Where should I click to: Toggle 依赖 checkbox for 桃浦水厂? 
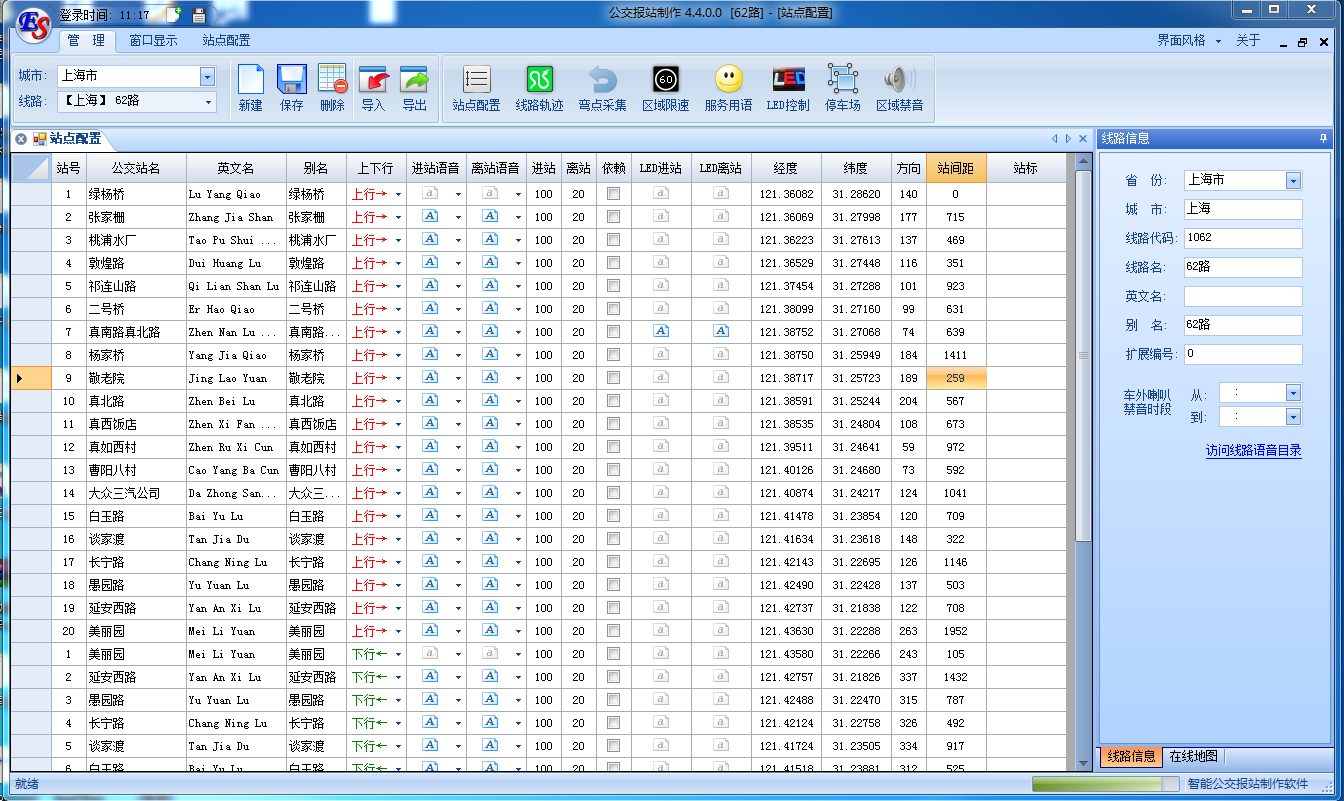coord(613,240)
